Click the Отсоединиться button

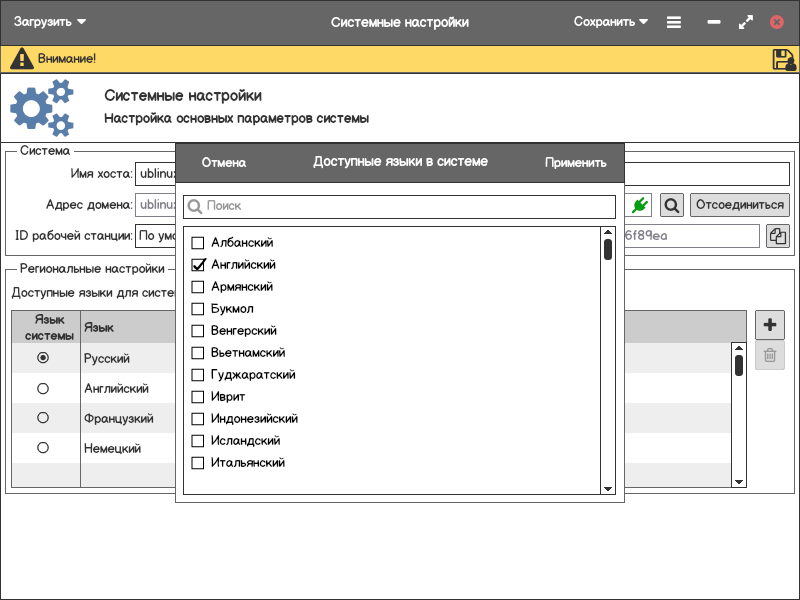coord(739,205)
